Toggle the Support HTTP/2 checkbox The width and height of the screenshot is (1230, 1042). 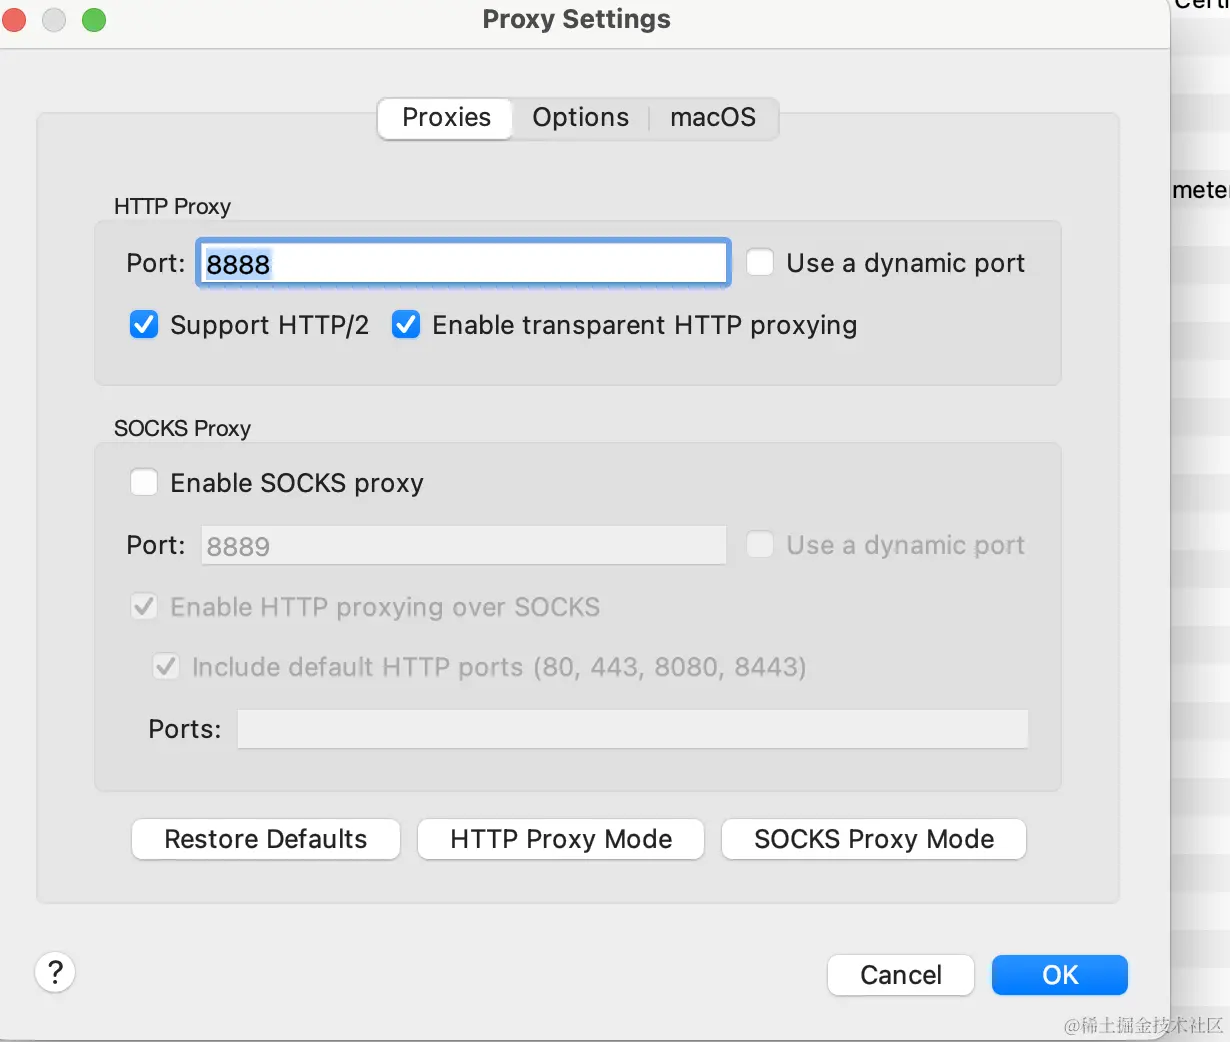coord(144,325)
